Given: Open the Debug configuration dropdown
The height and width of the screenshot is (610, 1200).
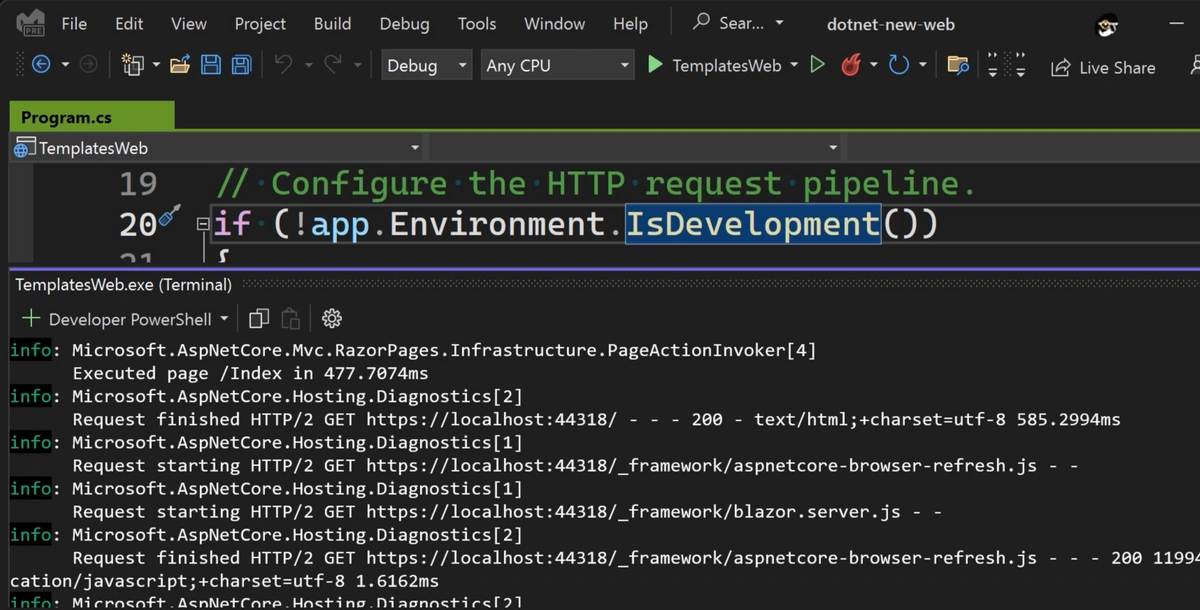Looking at the screenshot, I should click(x=427, y=65).
